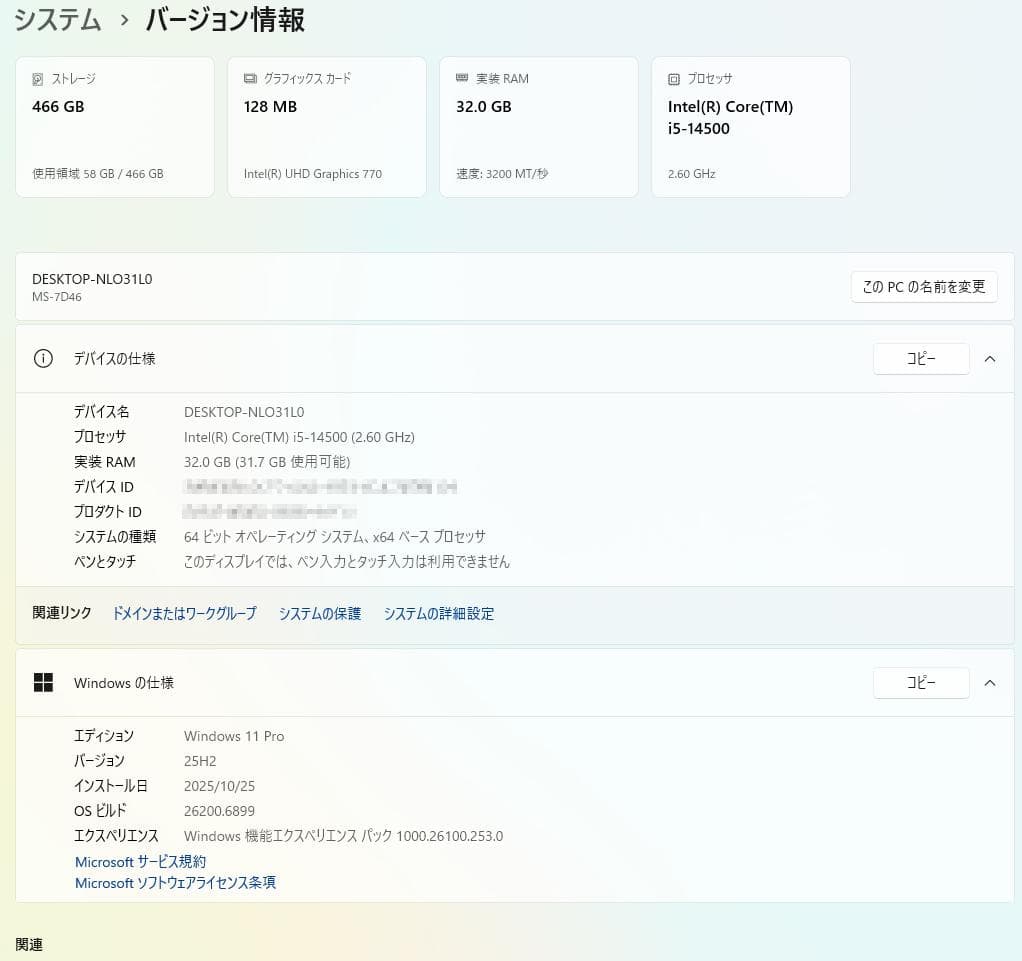
Task: Click the このPCの名前を変更 button
Action: coord(923,287)
